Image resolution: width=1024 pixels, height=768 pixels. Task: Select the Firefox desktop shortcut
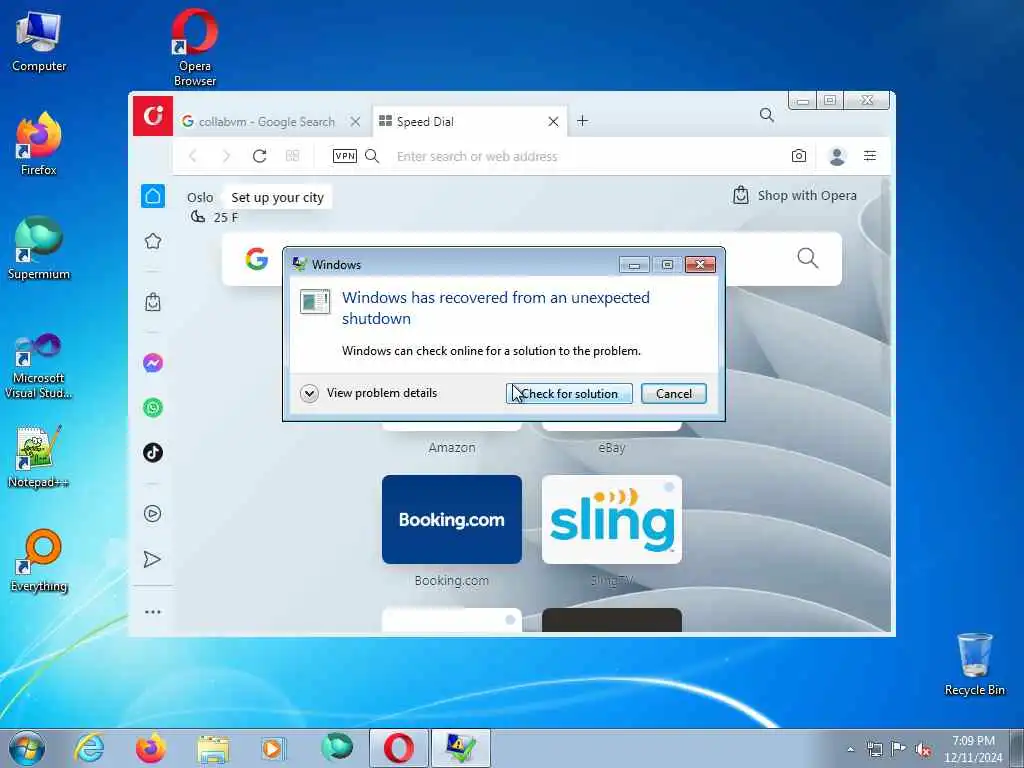(39, 144)
